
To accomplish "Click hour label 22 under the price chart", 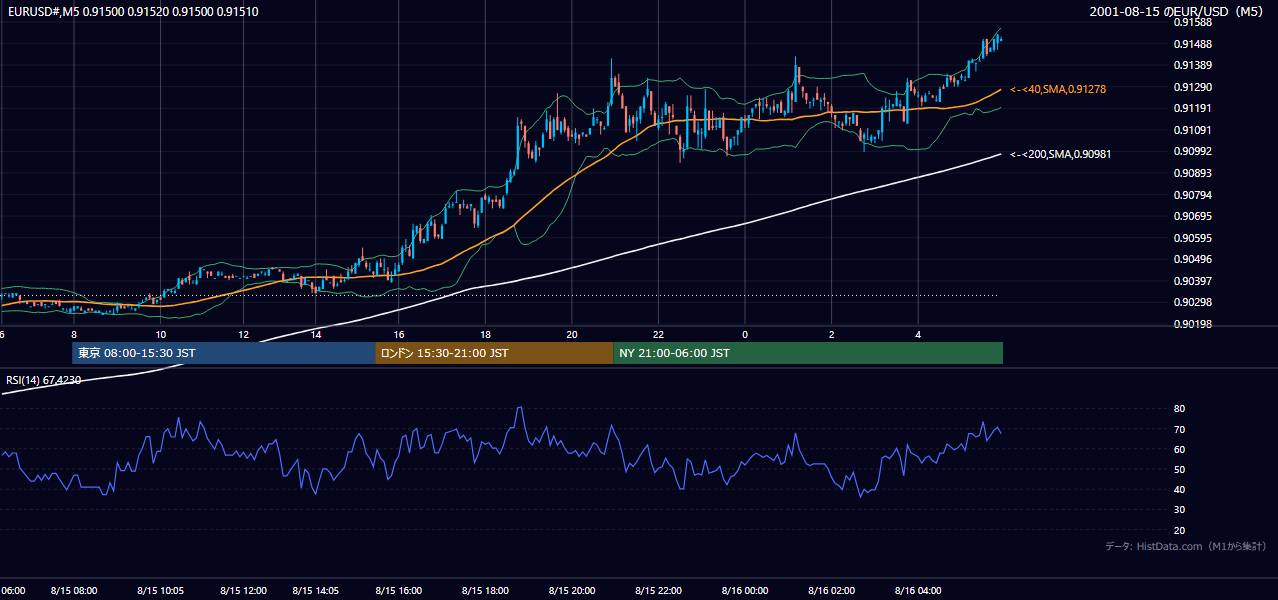I will (658, 334).
